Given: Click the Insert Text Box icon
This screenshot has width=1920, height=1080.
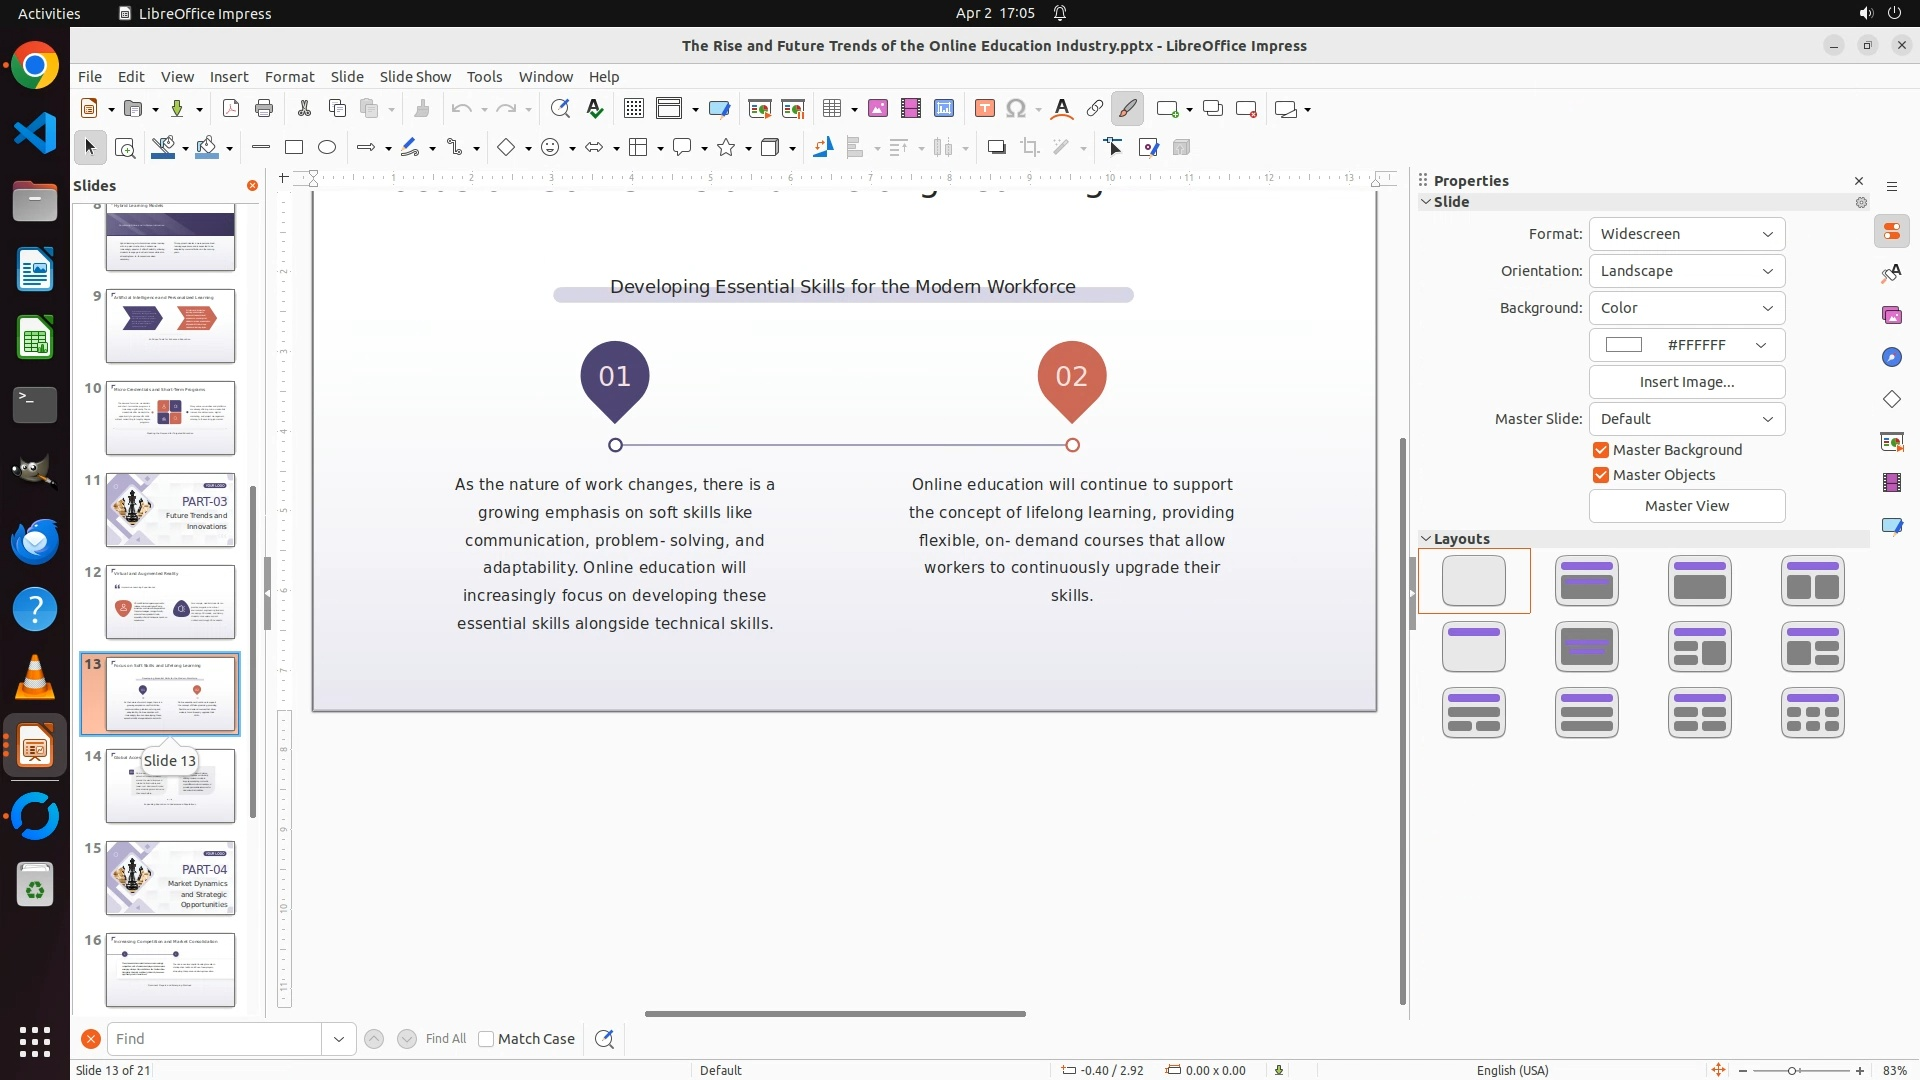Looking at the screenshot, I should point(984,109).
